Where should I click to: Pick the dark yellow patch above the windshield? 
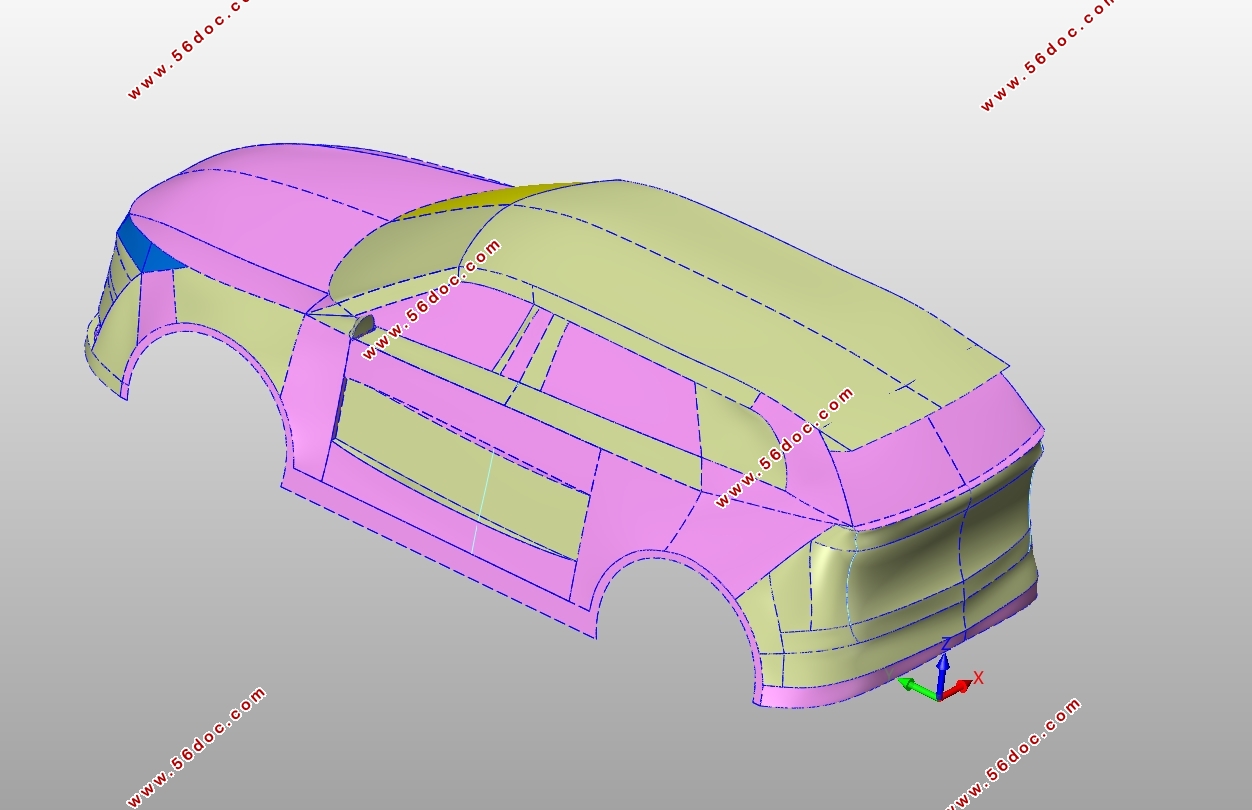[470, 201]
